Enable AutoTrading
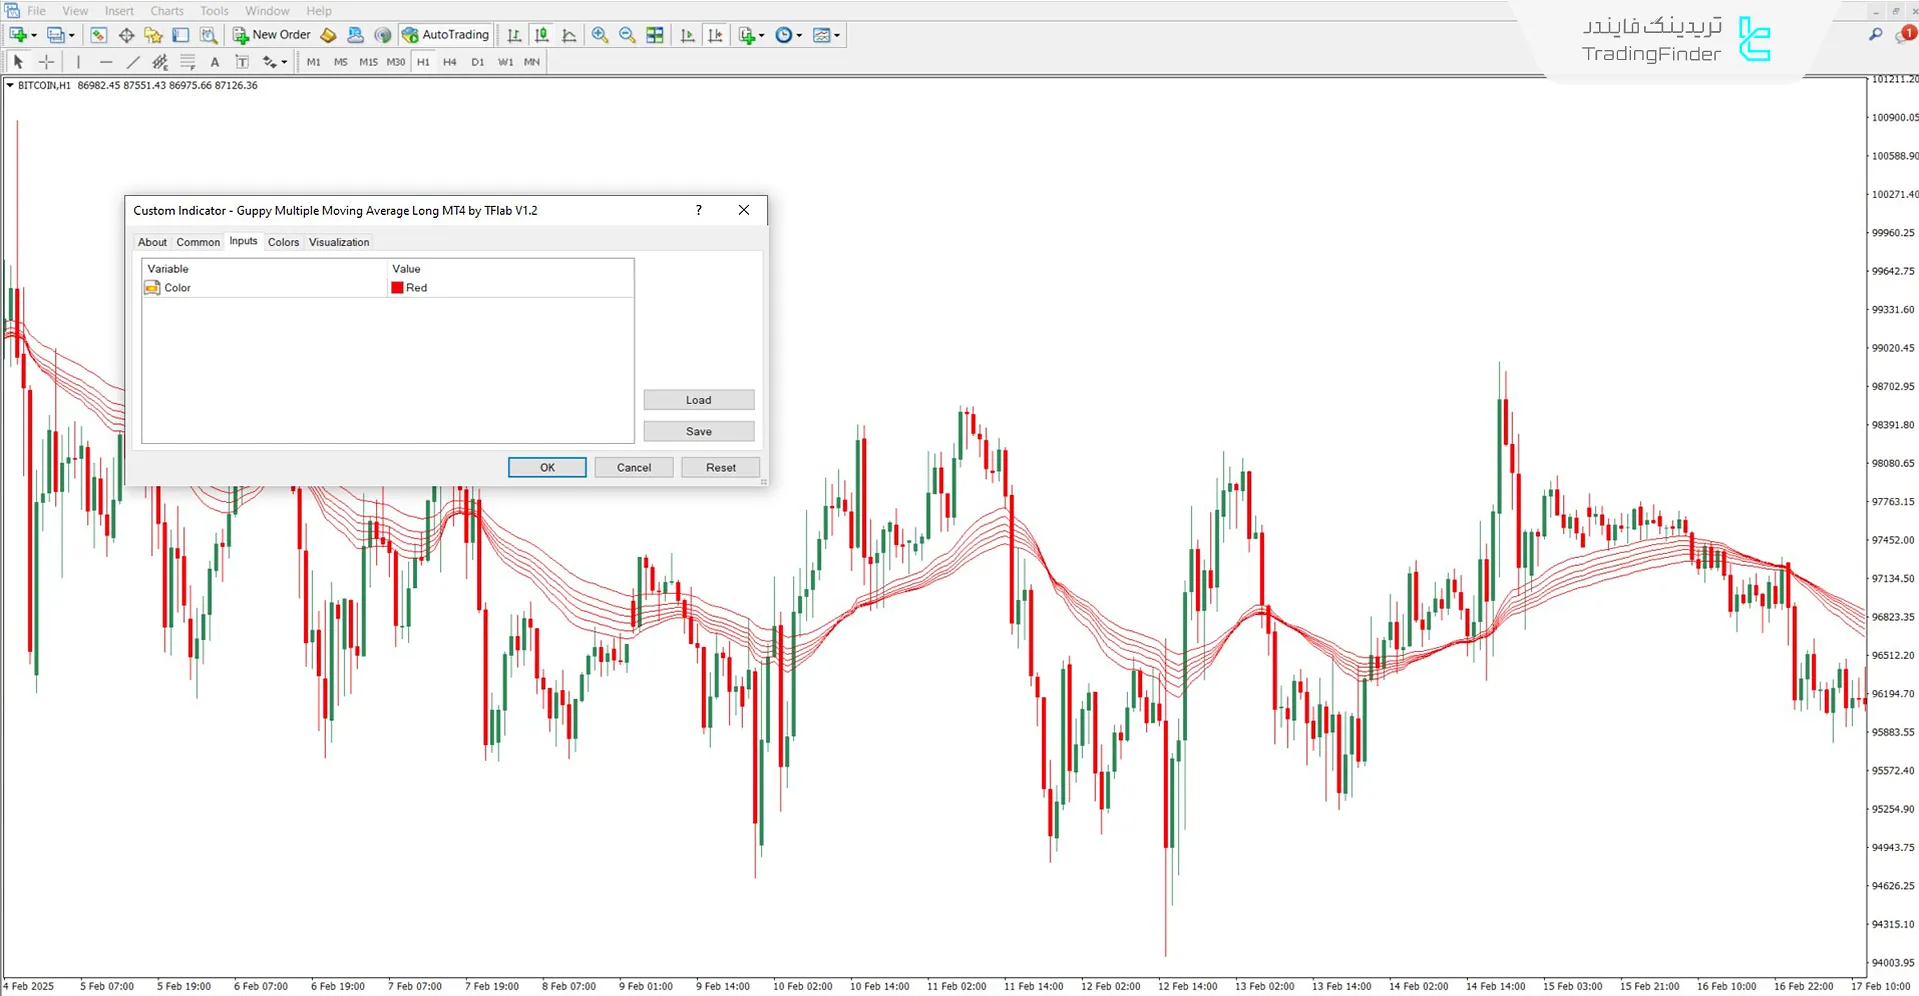This screenshot has width=1919, height=996. click(445, 34)
